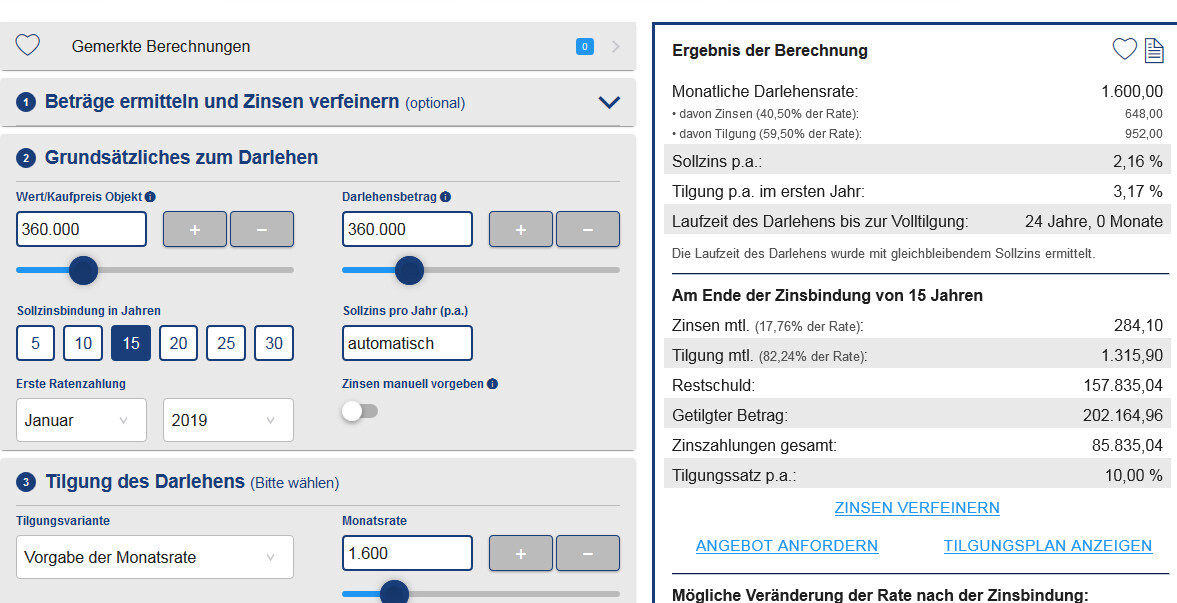Click info icon next to Darlehensbetrag
Image resolution: width=1177 pixels, height=603 pixels.
445,197
